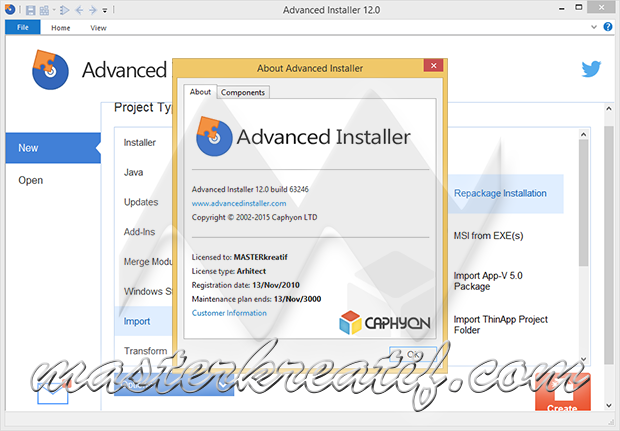Image resolution: width=620 pixels, height=431 pixels.
Task: Click the MASTERkreatif licensed-to name
Action: pyautogui.click(x=260, y=257)
